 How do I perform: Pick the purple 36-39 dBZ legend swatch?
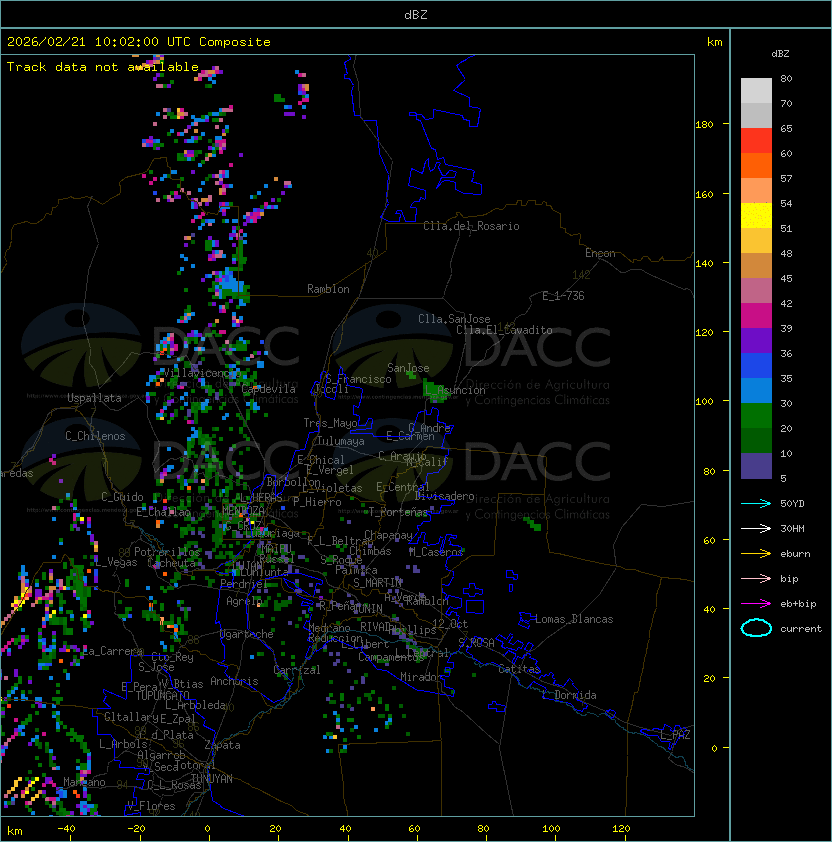pos(756,341)
